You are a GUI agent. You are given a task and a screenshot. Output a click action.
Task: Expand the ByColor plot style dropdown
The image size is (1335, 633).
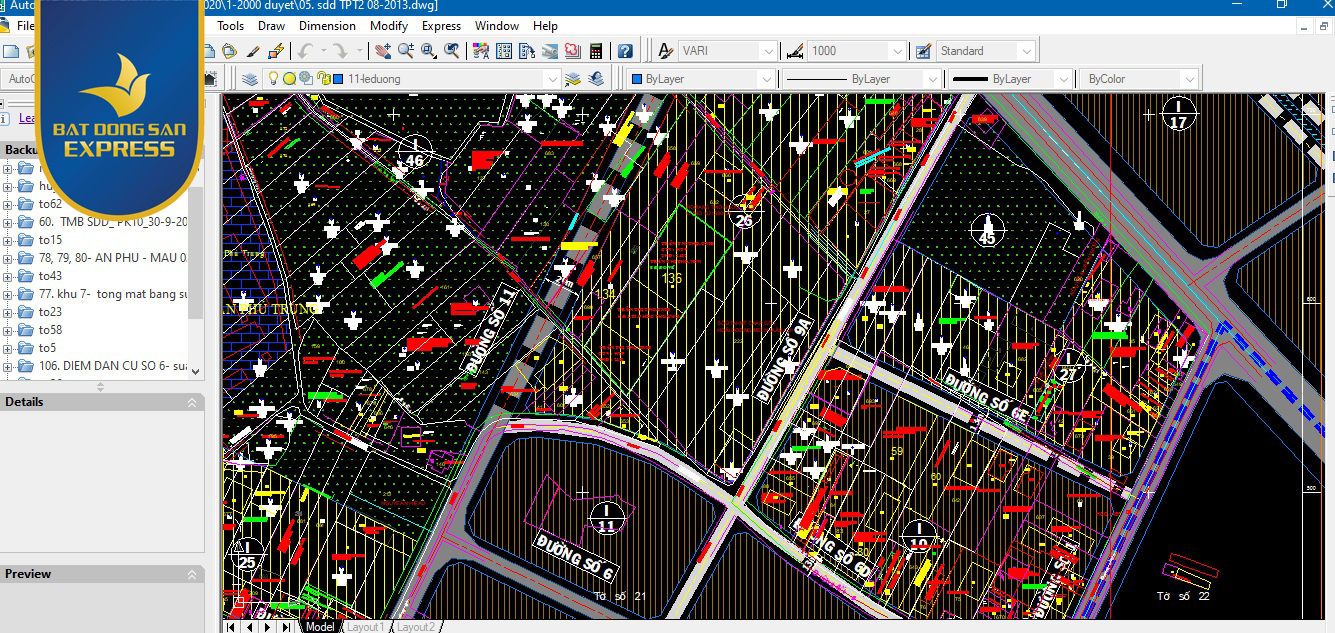tap(1188, 79)
